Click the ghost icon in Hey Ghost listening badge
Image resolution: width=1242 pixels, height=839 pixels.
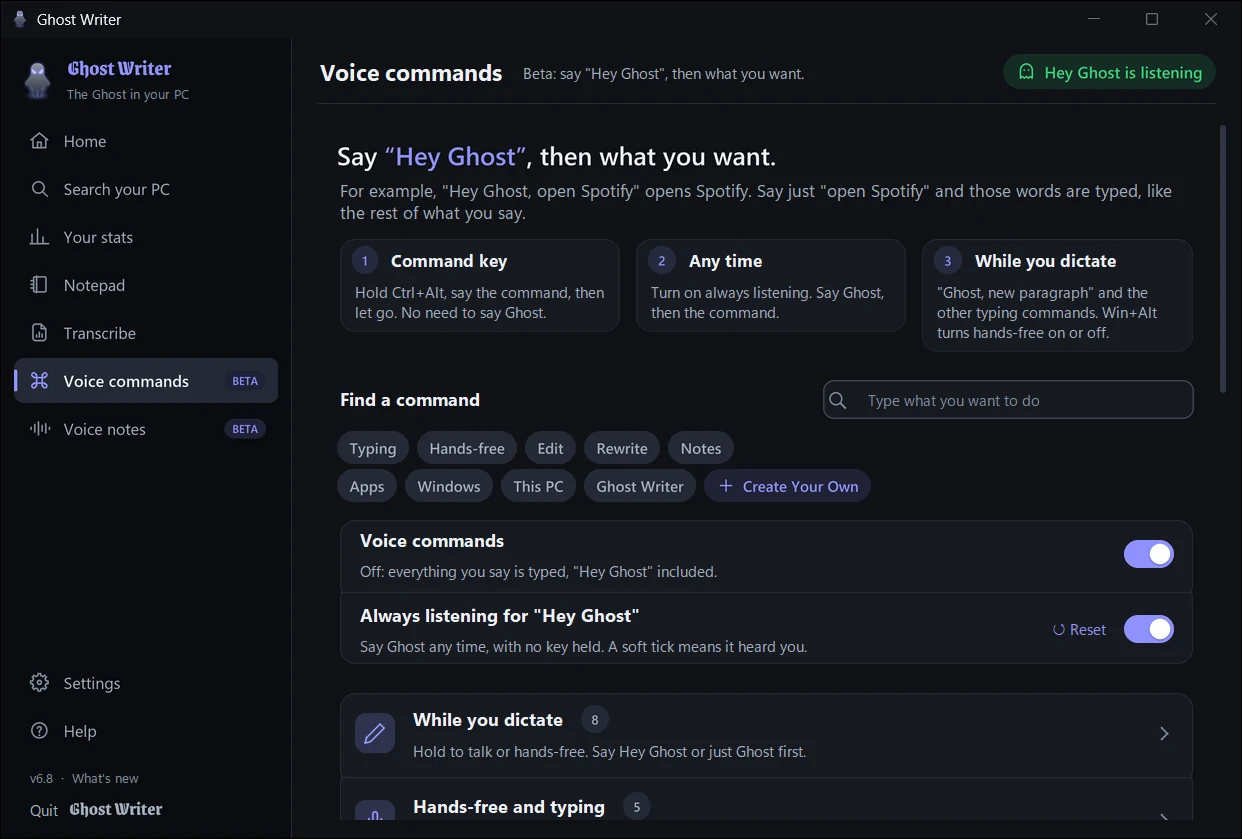point(1026,72)
